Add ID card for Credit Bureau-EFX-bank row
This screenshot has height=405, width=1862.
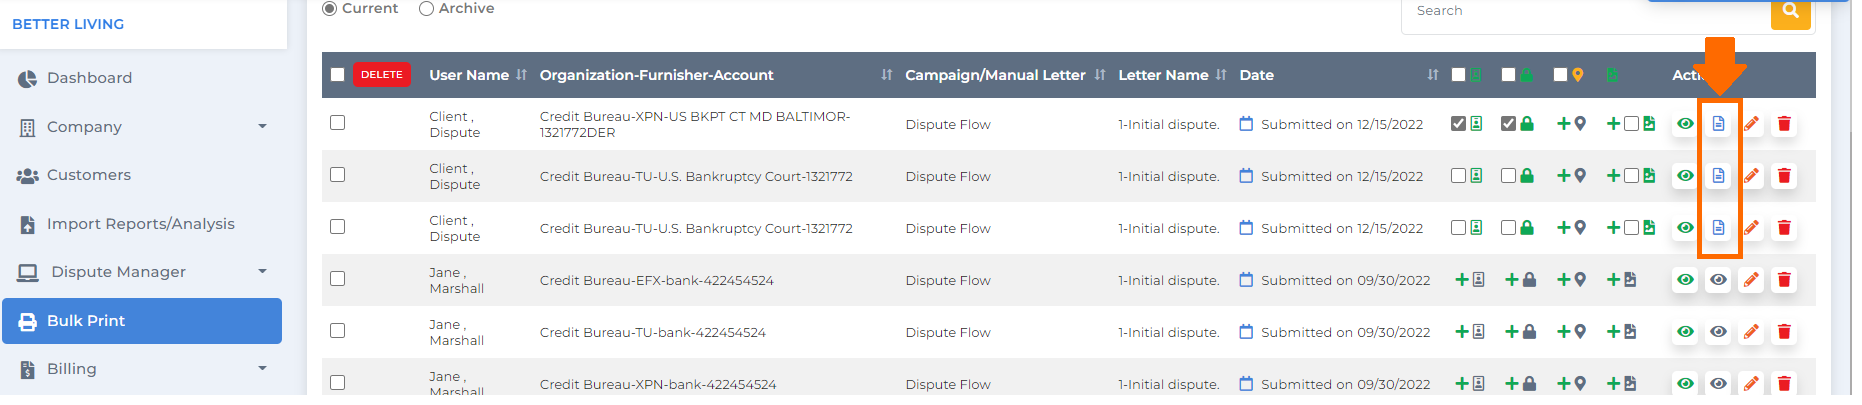pos(1470,280)
